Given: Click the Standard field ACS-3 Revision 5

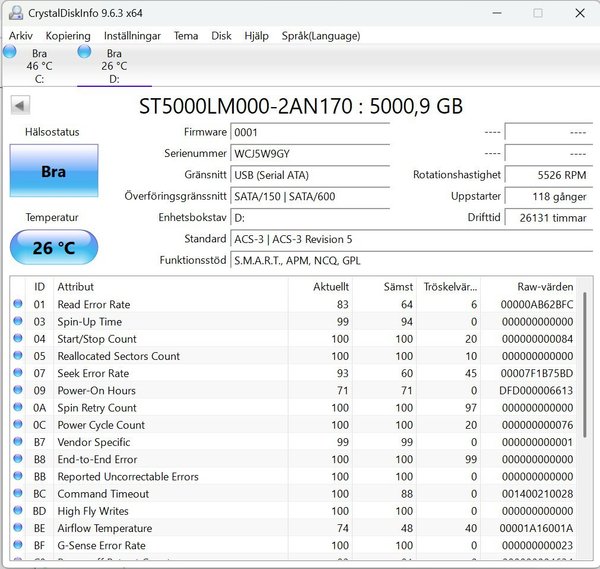Looking at the screenshot, I should [x=412, y=240].
